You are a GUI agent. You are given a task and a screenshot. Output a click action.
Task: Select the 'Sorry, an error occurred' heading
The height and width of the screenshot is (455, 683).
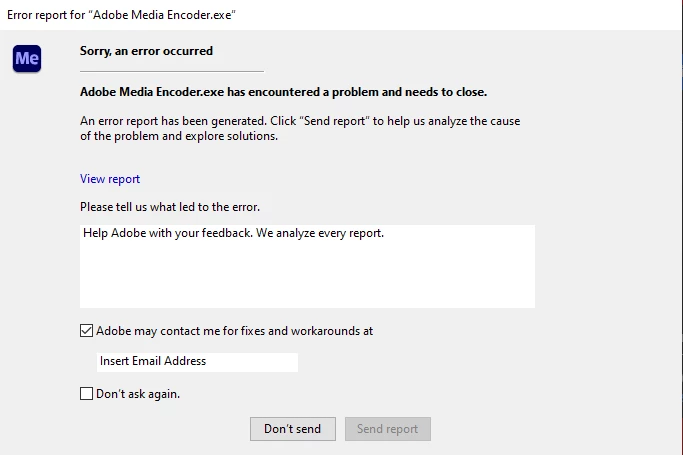[x=146, y=51]
